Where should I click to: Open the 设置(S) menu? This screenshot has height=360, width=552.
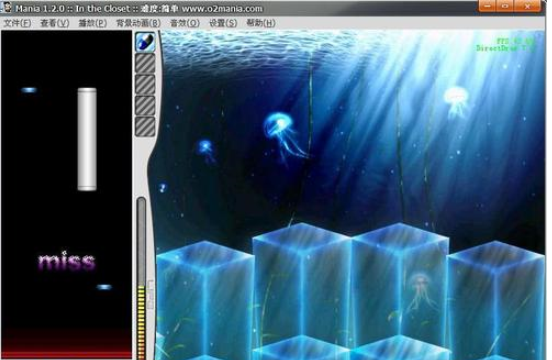pos(223,23)
